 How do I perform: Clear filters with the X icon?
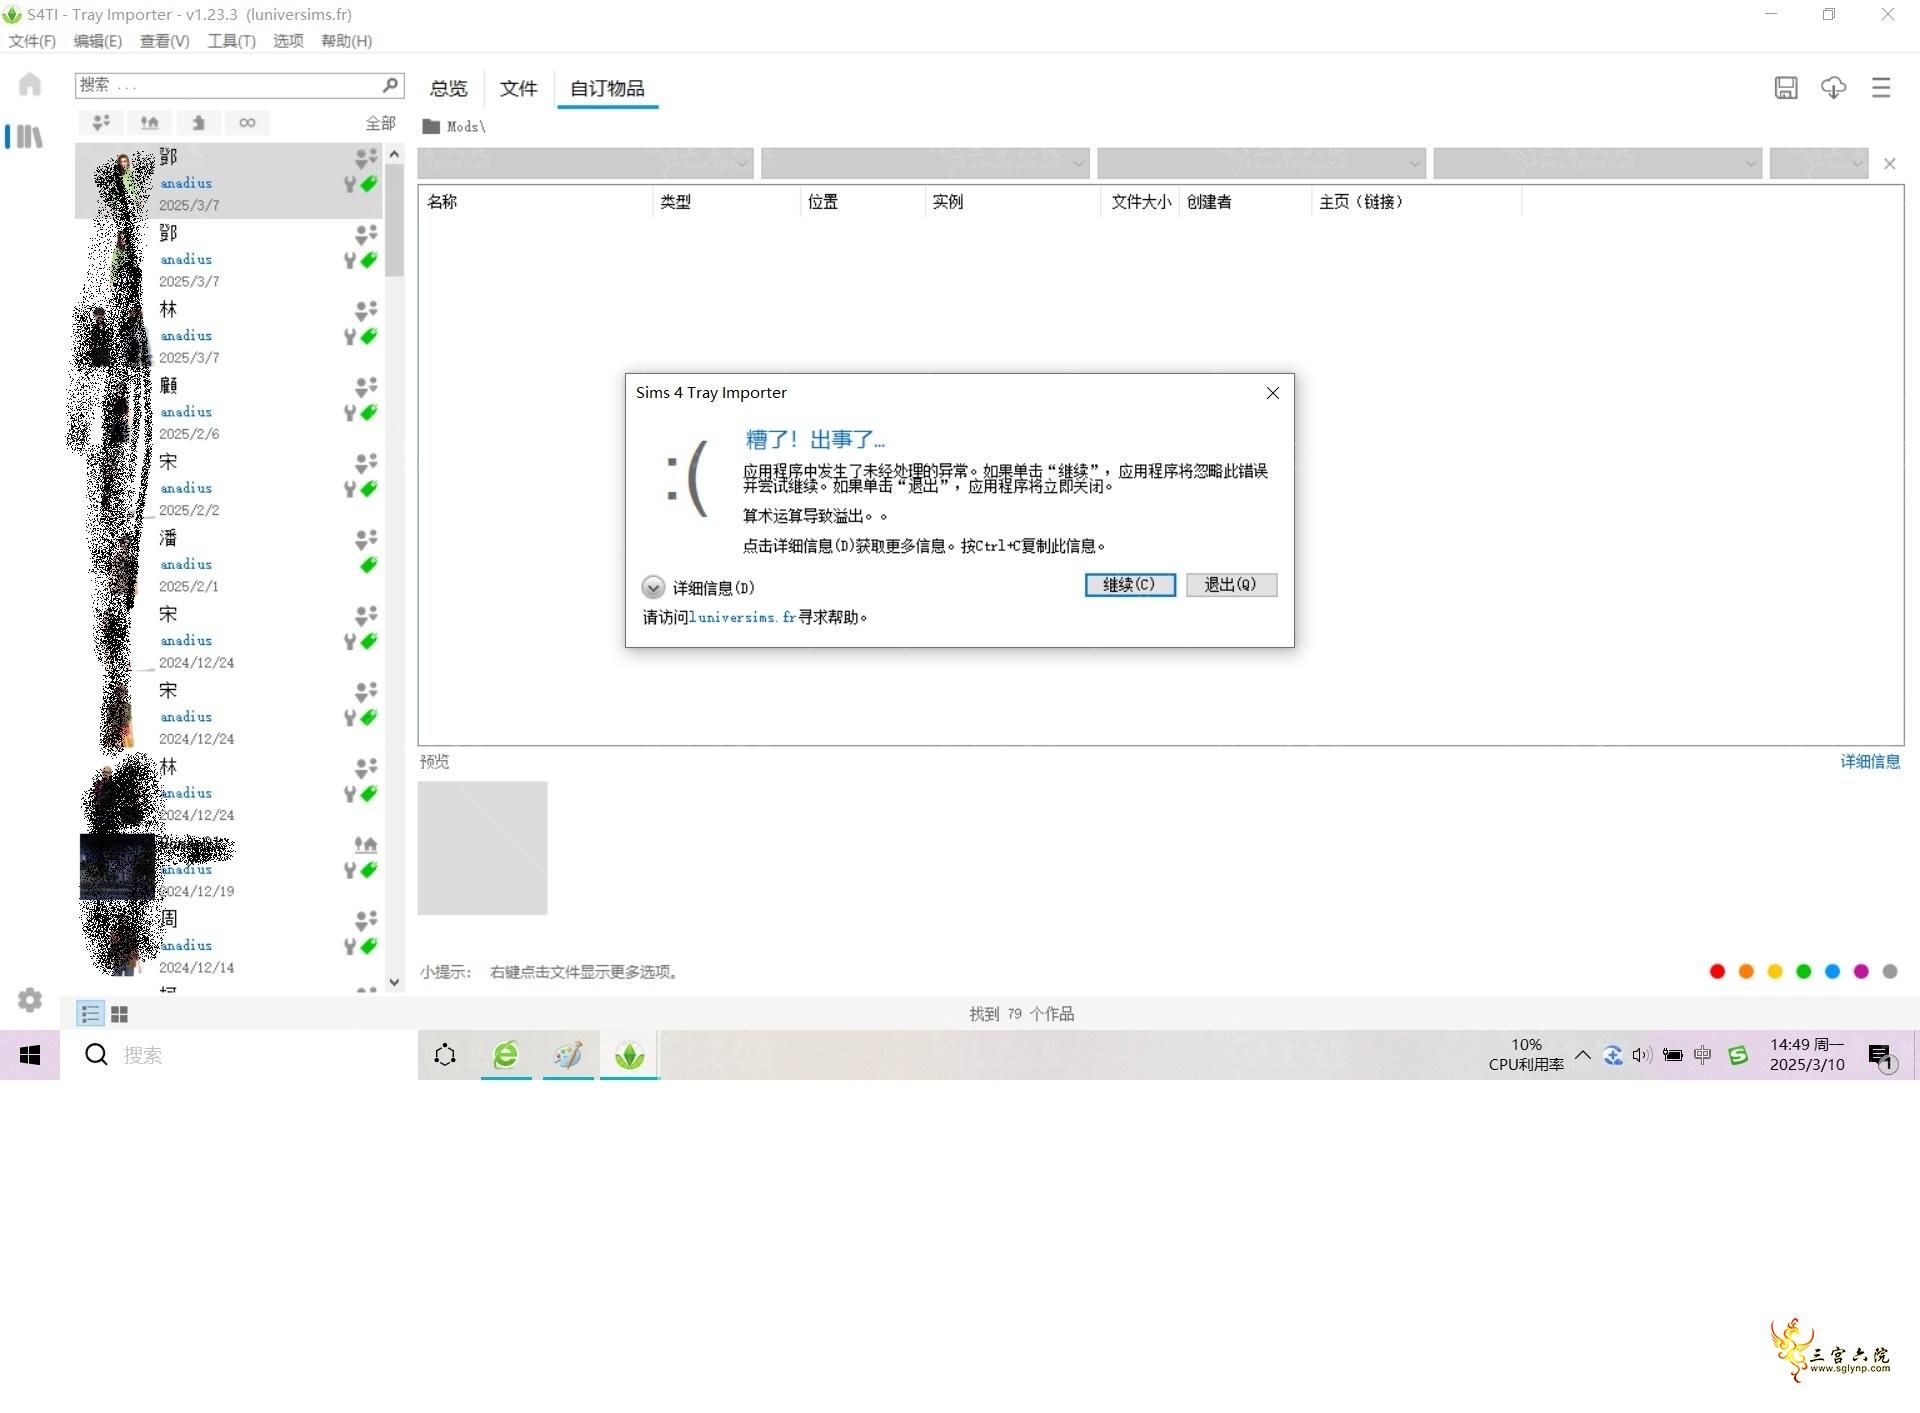1890,164
